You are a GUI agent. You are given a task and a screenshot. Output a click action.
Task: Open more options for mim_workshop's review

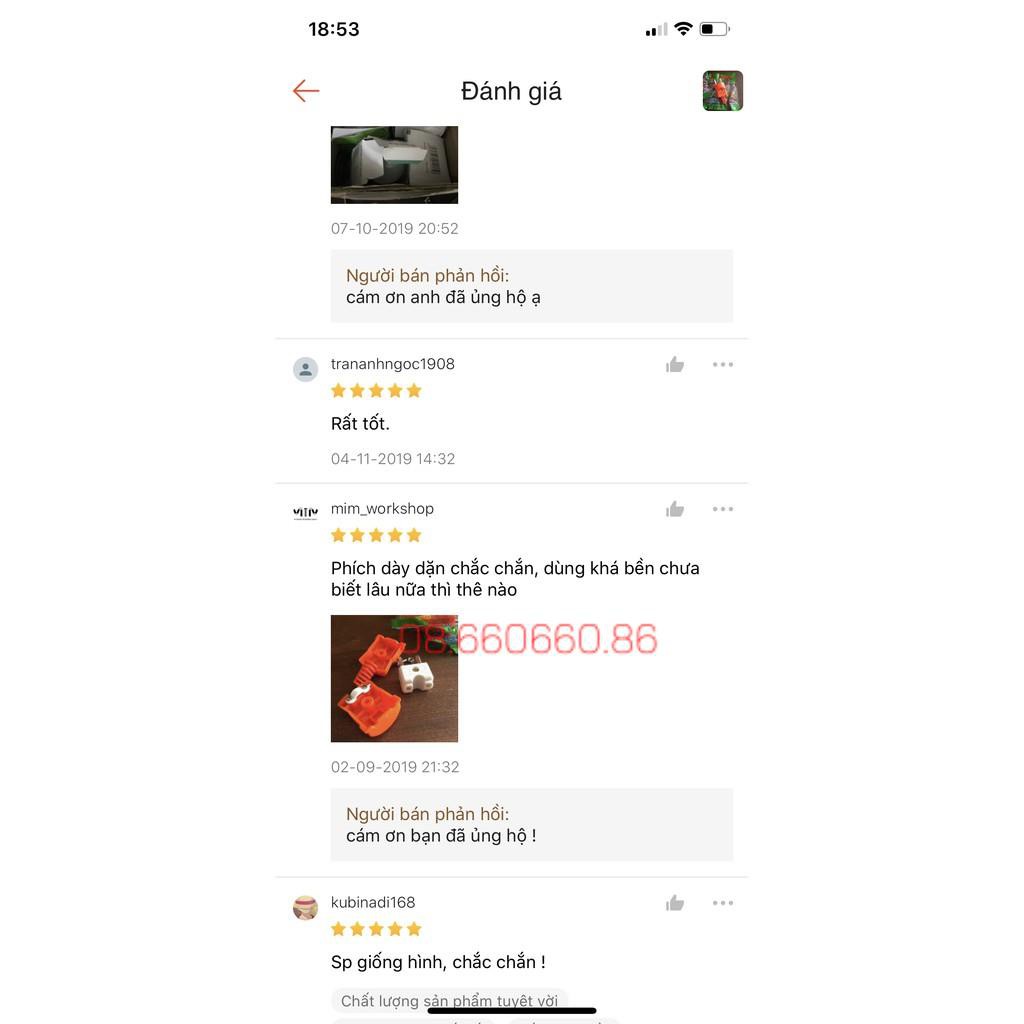pyautogui.click(x=723, y=509)
